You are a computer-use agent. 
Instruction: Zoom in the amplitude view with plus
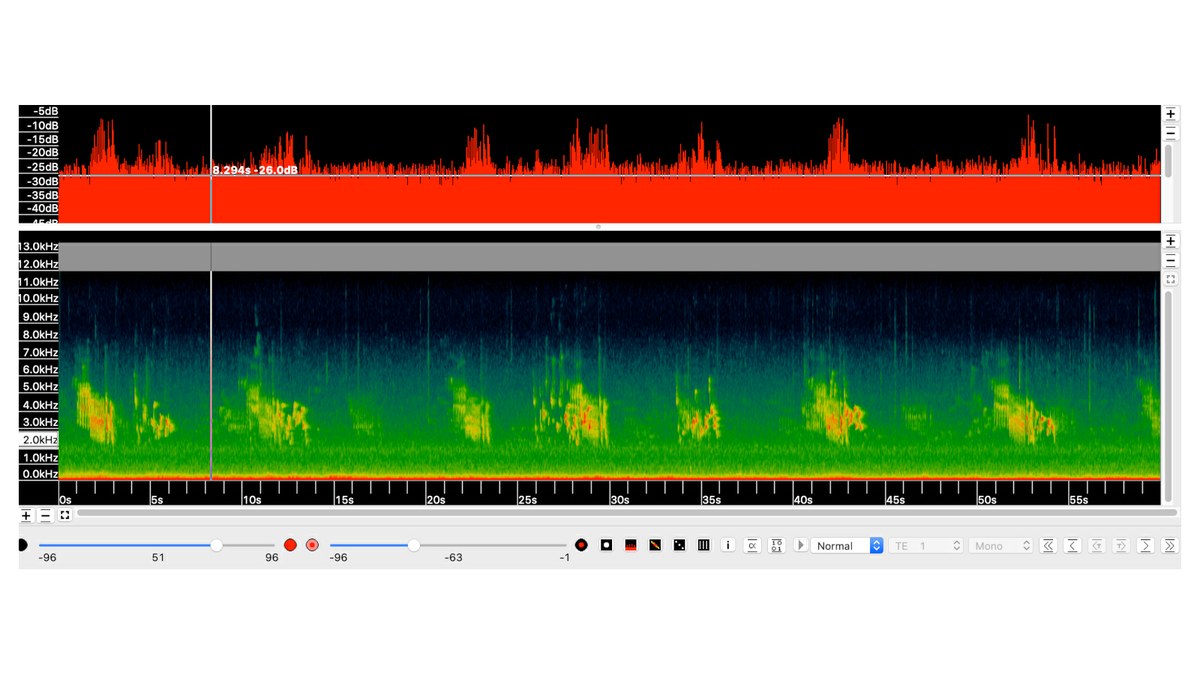[x=1170, y=114]
